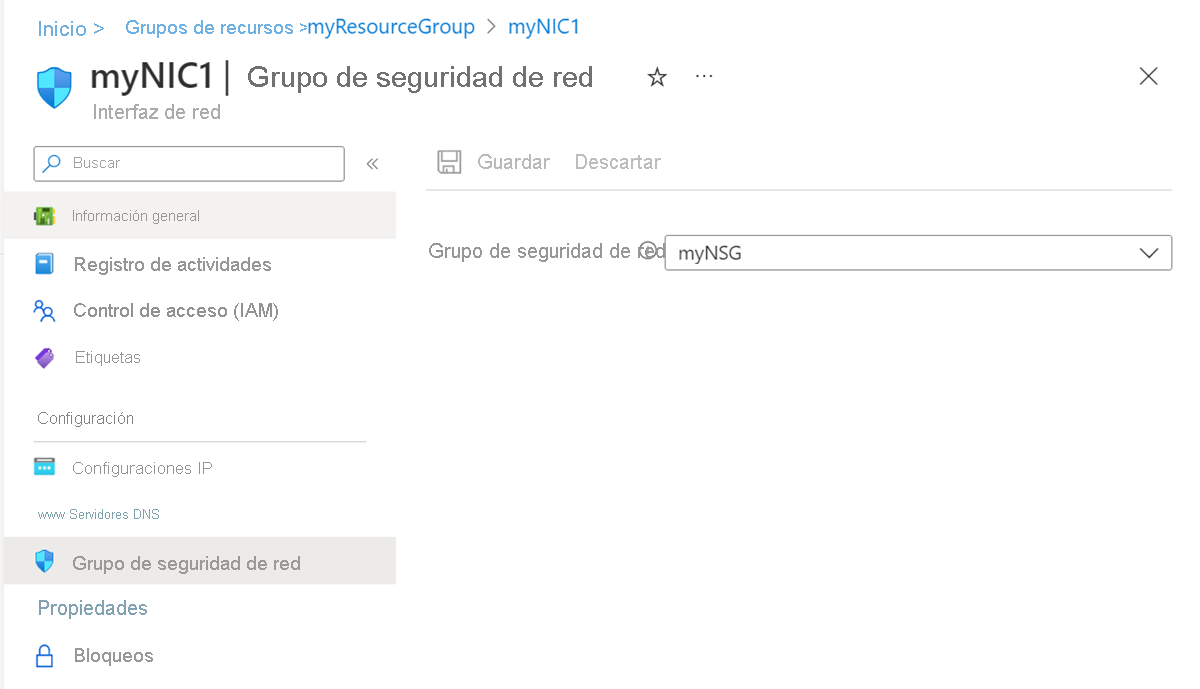Select Registro de actividades
The width and height of the screenshot is (1200, 689).
(171, 264)
